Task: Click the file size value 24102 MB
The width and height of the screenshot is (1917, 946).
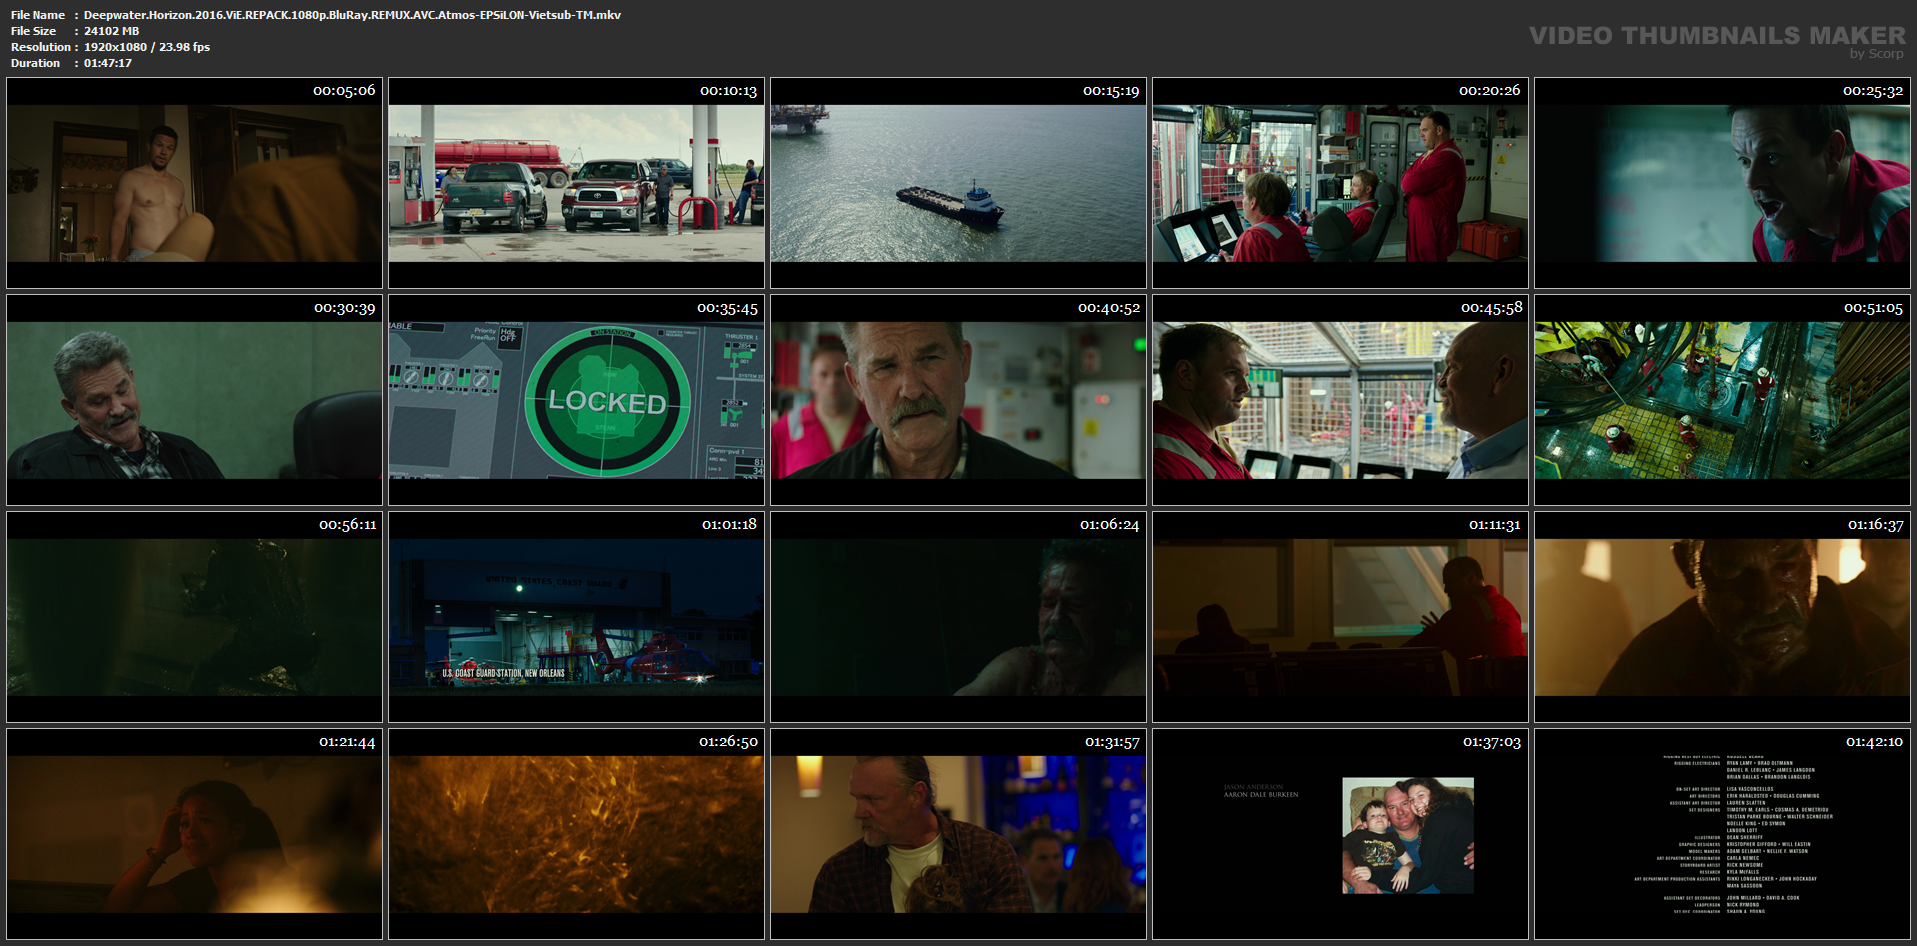Action: click(x=111, y=31)
